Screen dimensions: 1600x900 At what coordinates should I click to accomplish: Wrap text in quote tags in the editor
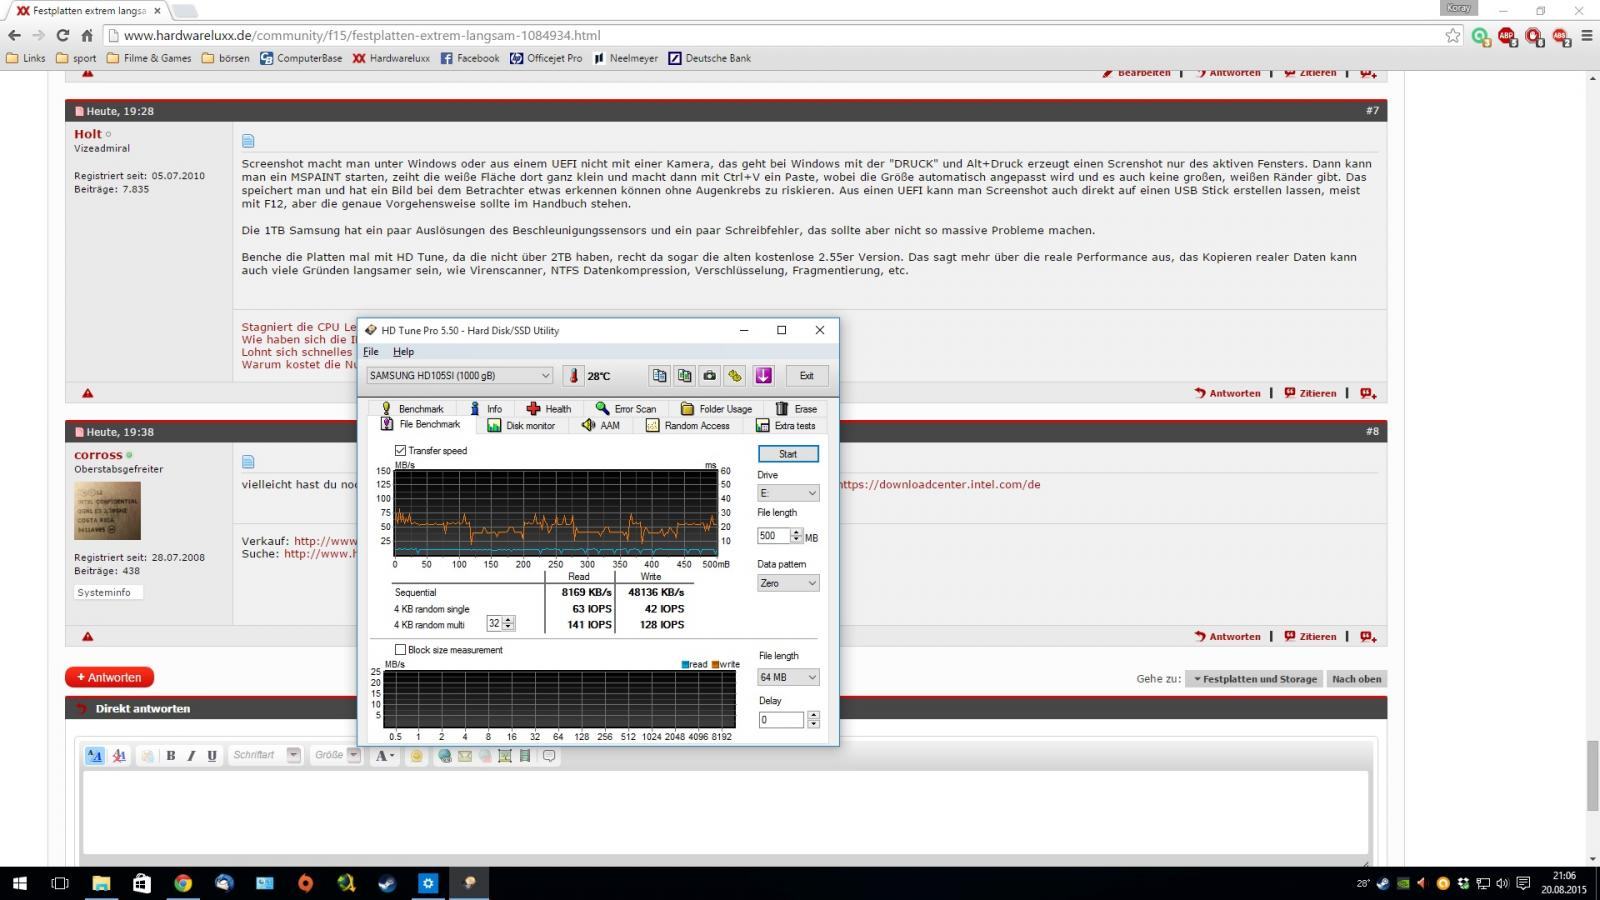pos(549,756)
